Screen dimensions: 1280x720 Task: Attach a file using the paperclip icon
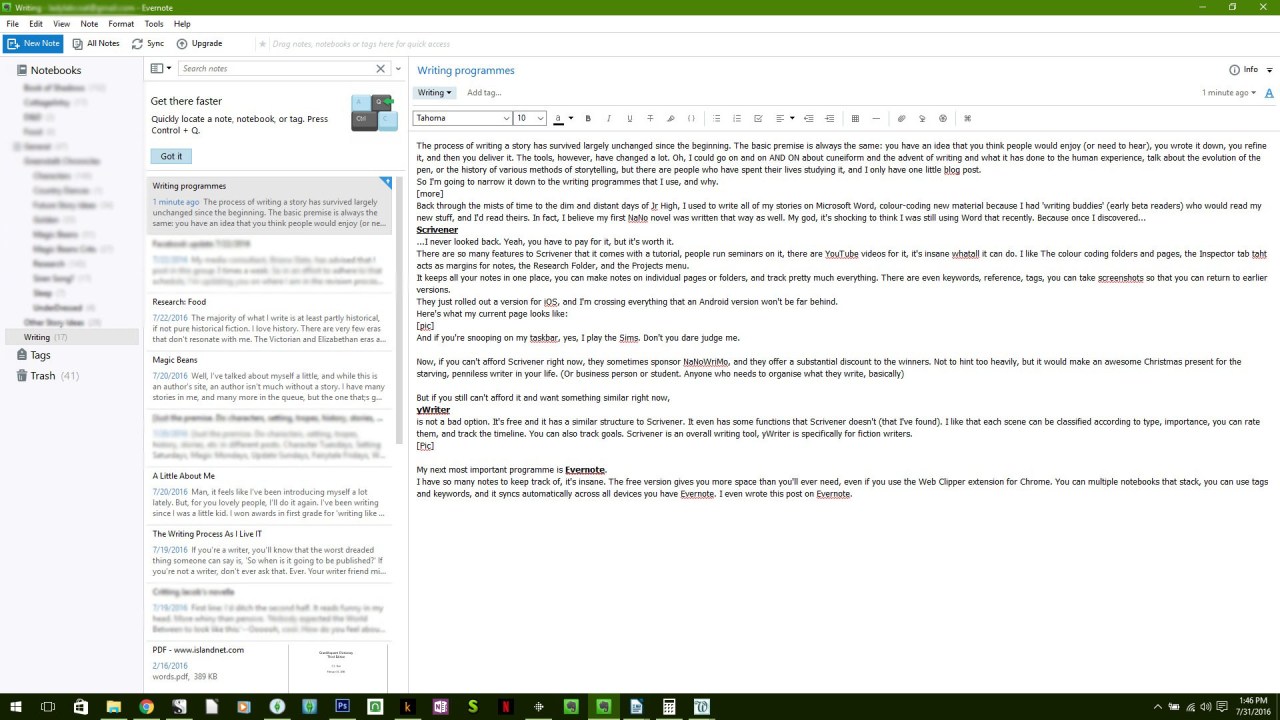click(899, 118)
